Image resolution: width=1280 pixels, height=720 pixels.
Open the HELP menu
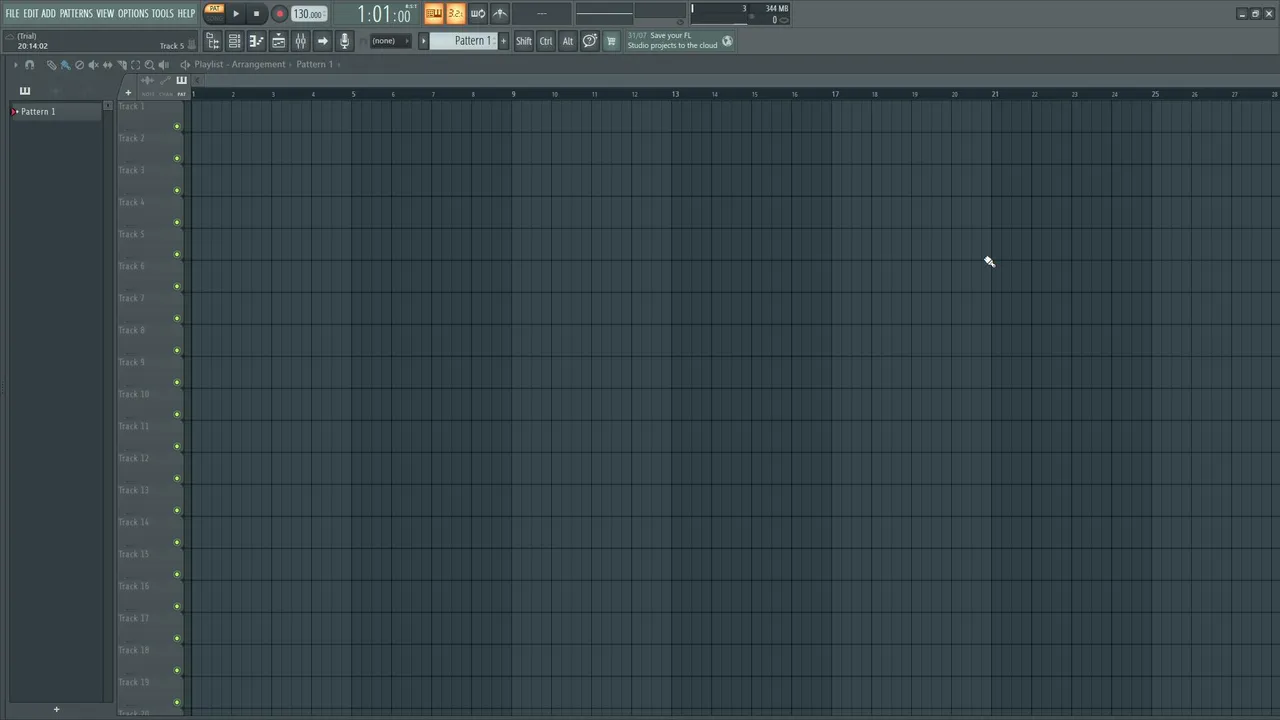(186, 13)
